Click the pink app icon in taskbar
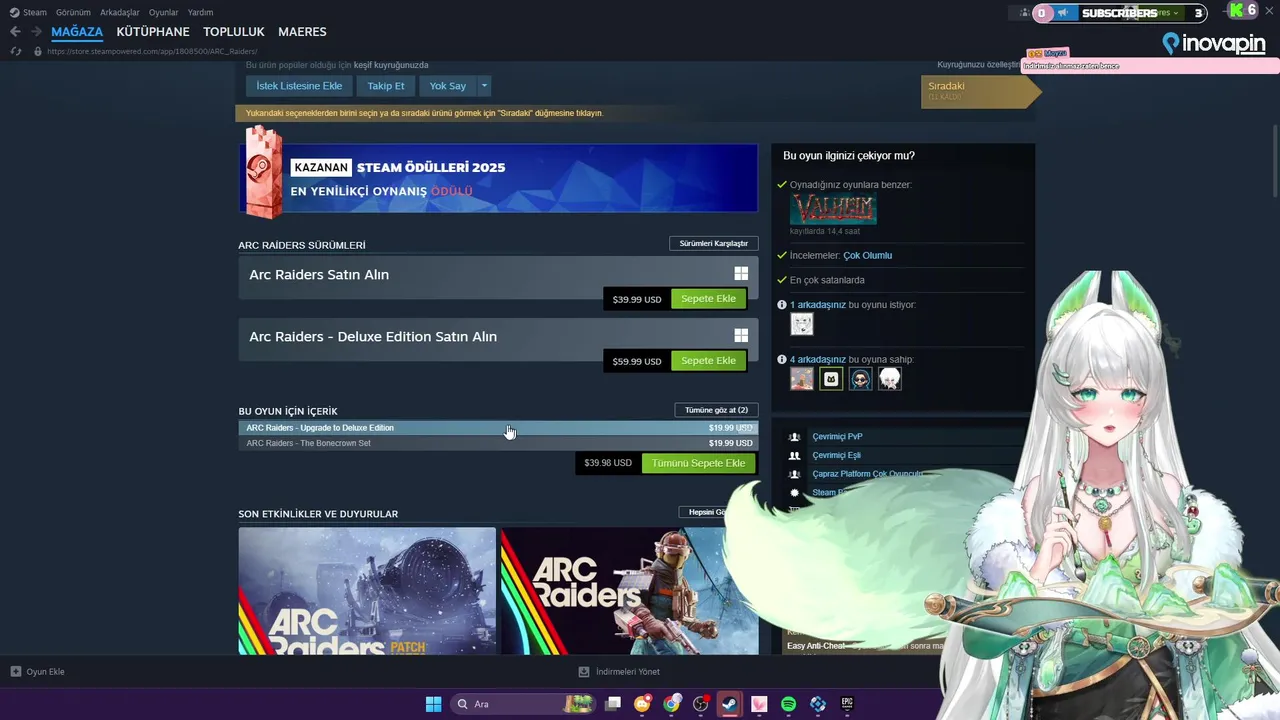This screenshot has width=1280, height=720. [x=759, y=704]
